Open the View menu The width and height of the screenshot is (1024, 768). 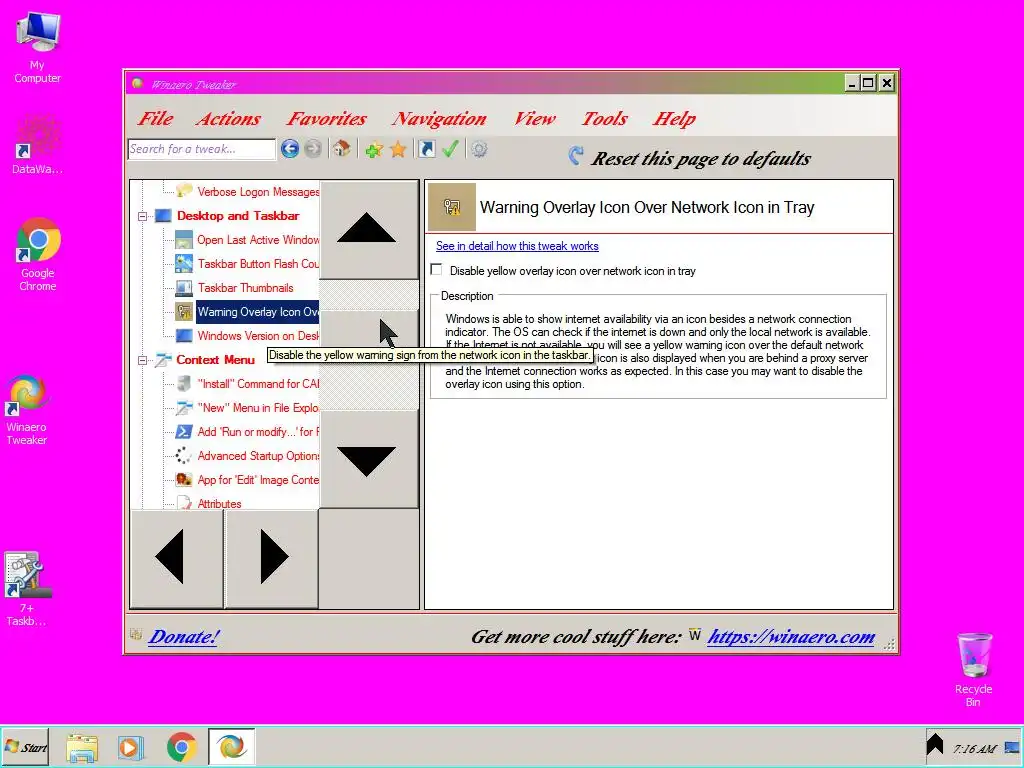tap(534, 118)
